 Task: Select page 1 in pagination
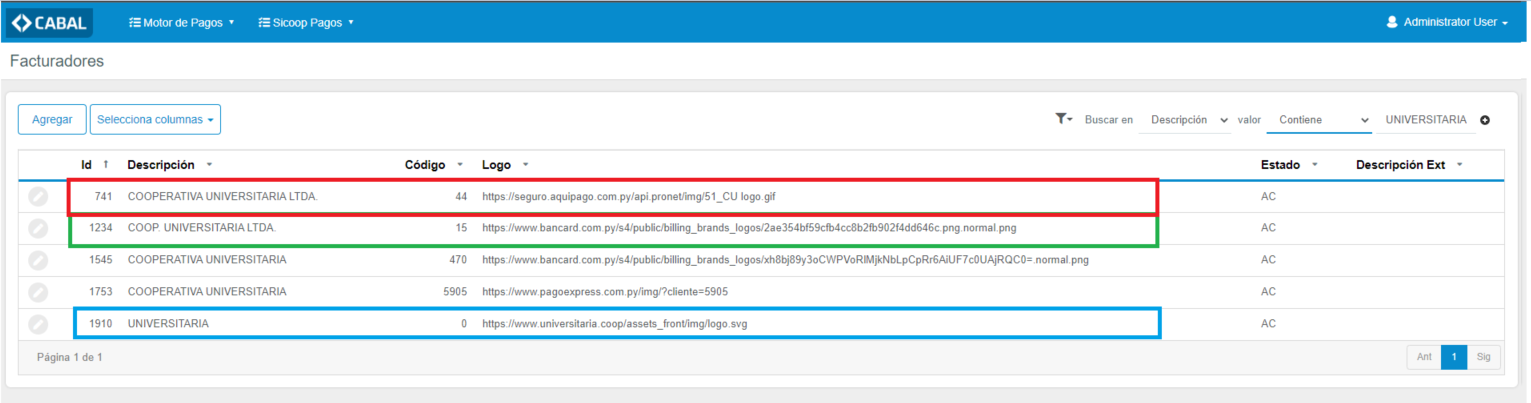click(x=1454, y=357)
